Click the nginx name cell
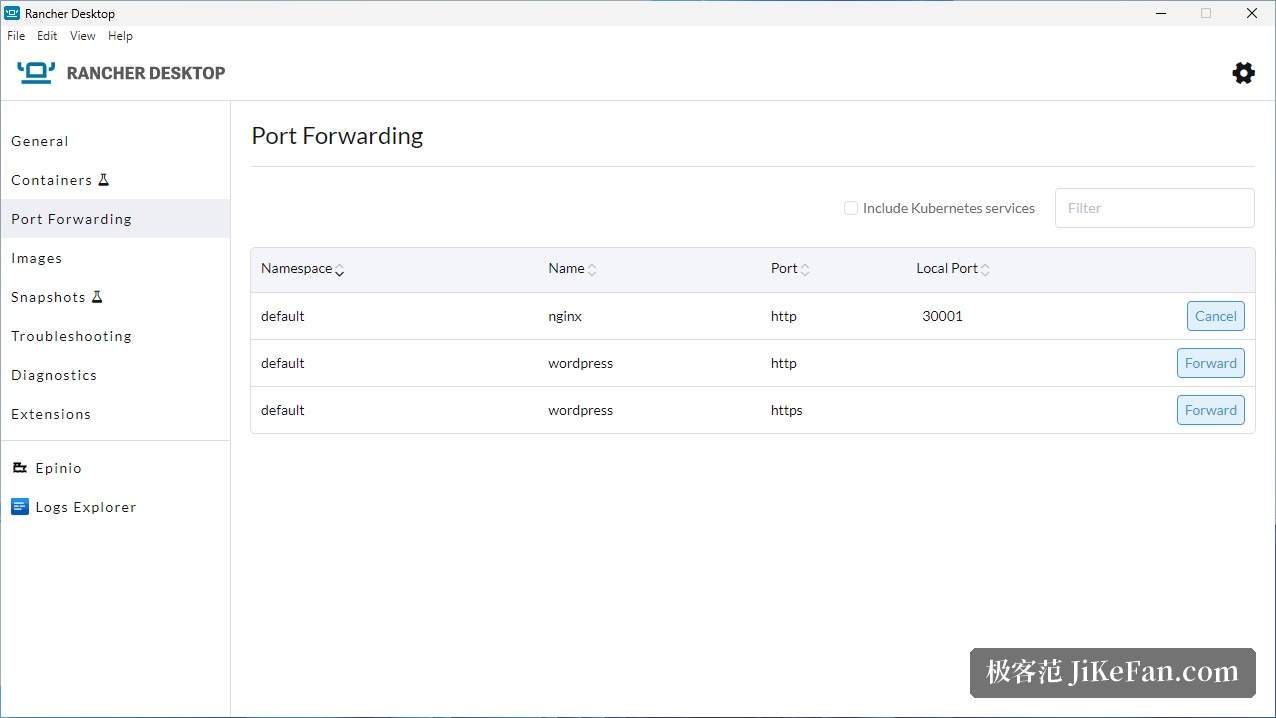The height and width of the screenshot is (718, 1276). tap(565, 316)
